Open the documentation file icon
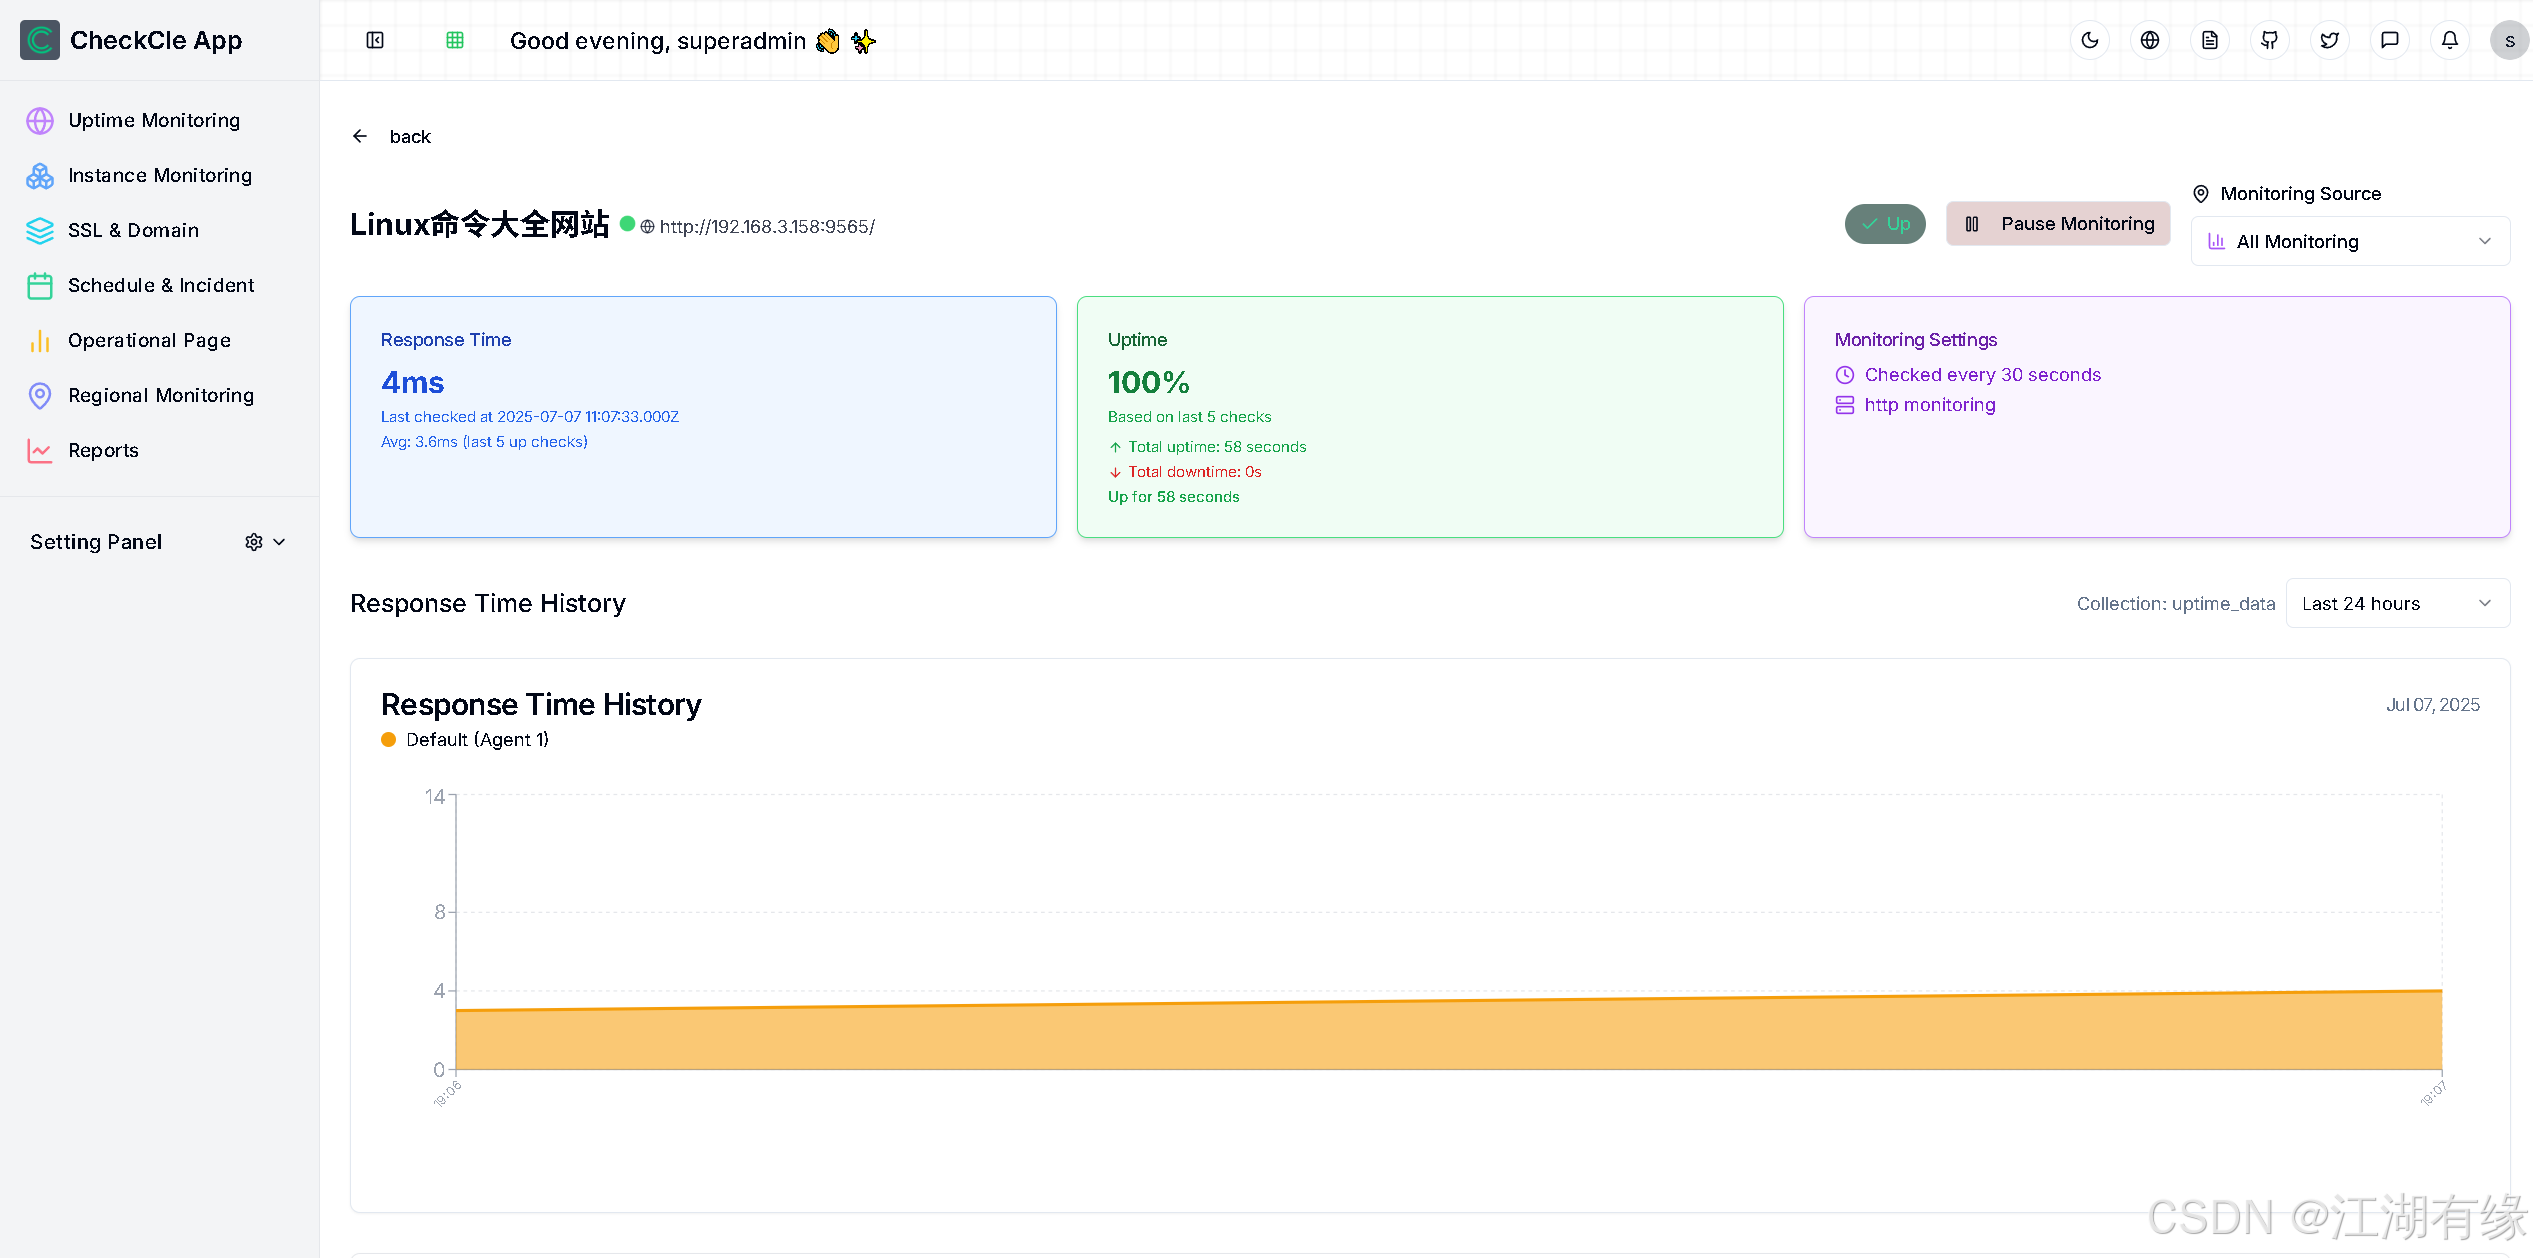 click(2209, 40)
